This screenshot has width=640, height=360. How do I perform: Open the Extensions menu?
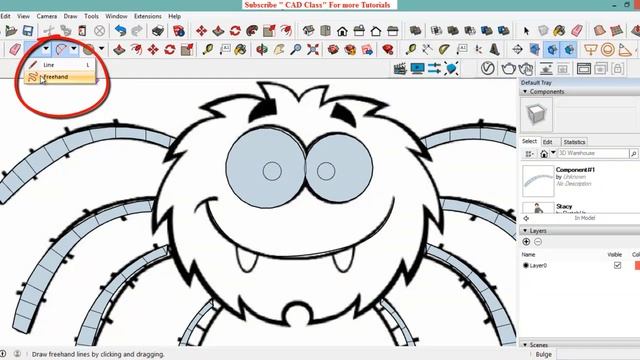147,16
